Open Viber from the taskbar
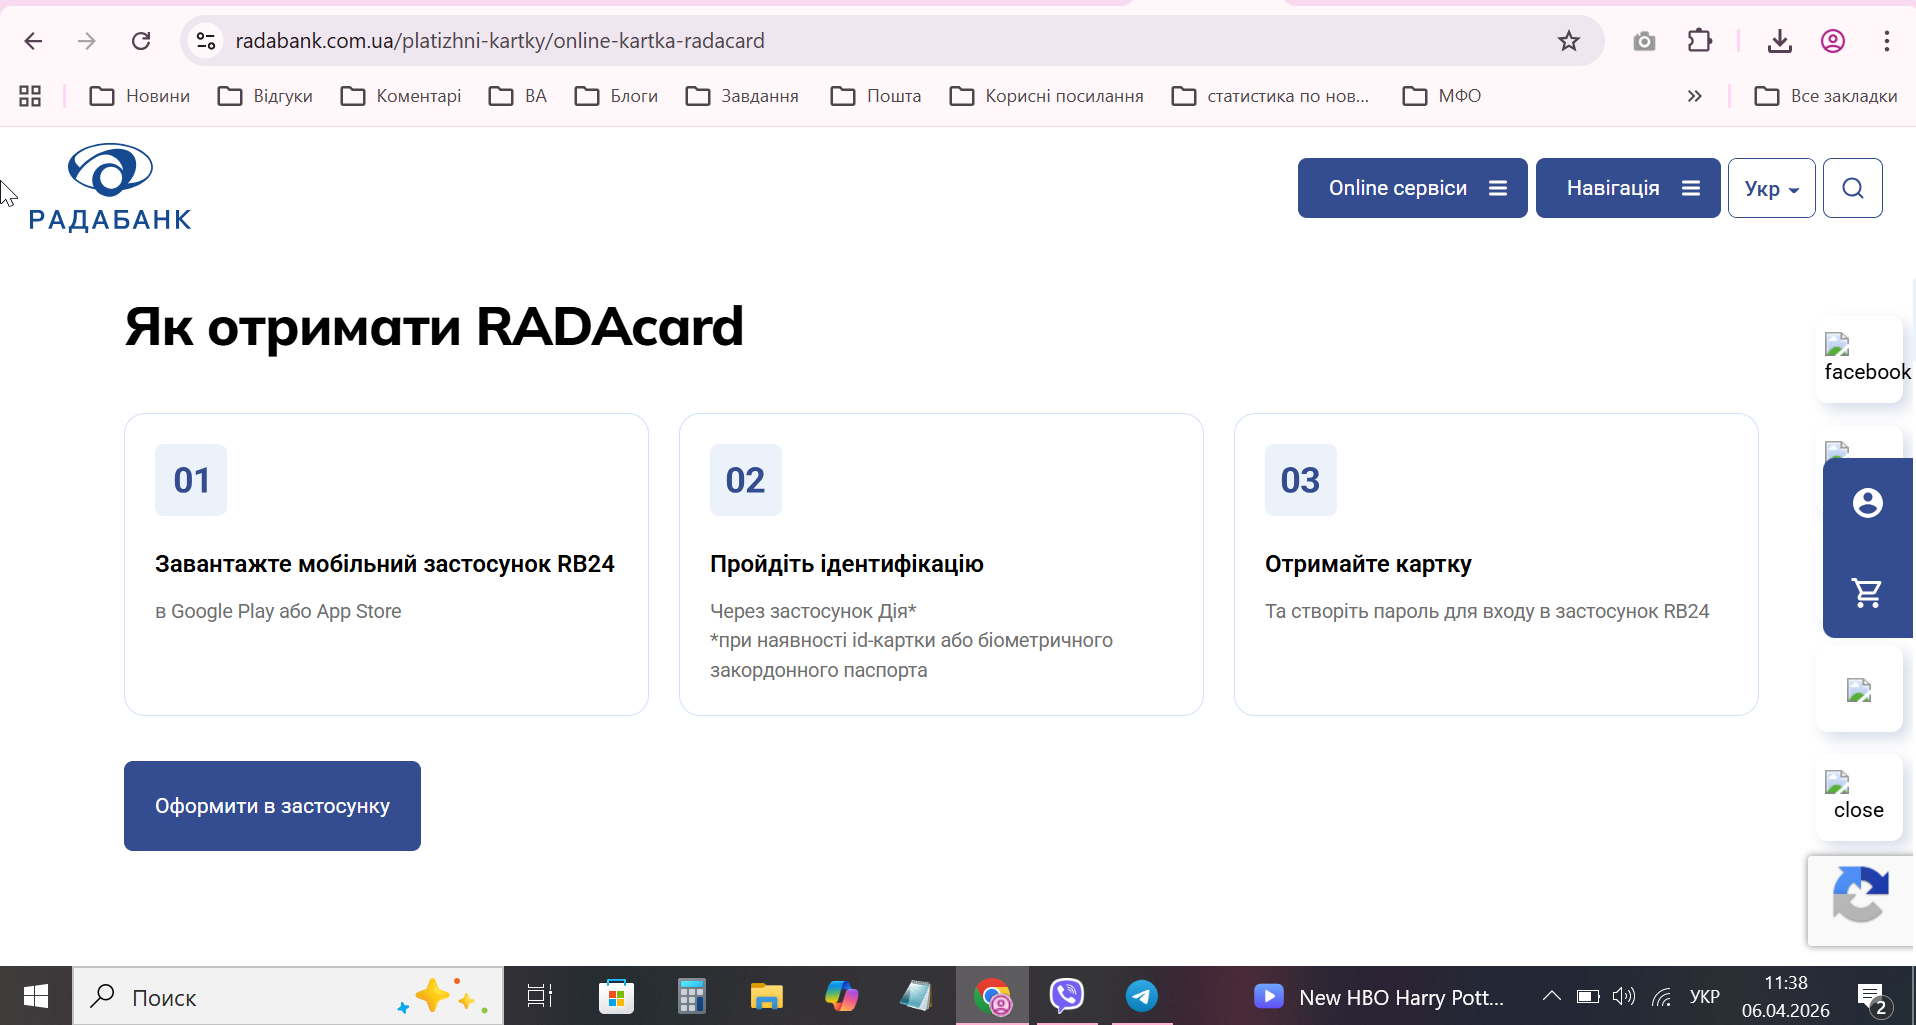Screen dimensions: 1916x1025 pyautogui.click(x=1067, y=996)
